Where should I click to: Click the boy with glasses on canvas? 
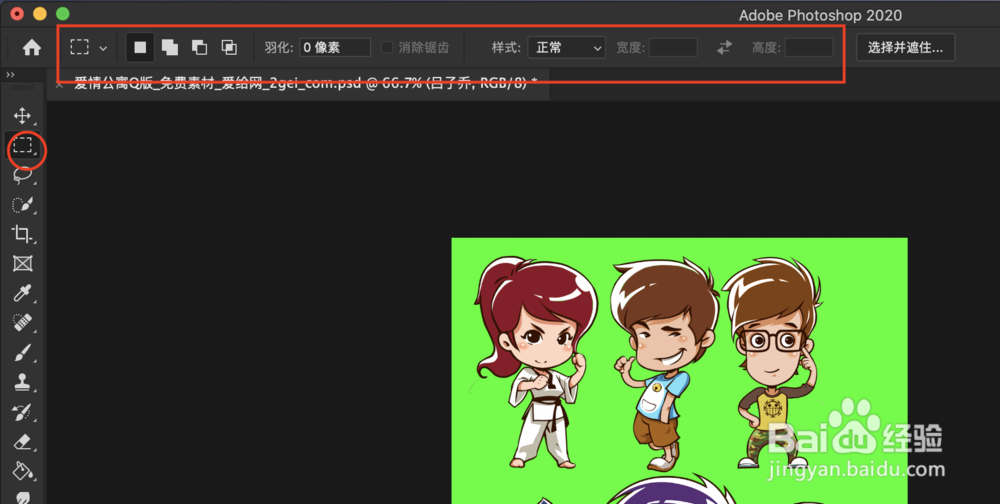click(x=775, y=362)
